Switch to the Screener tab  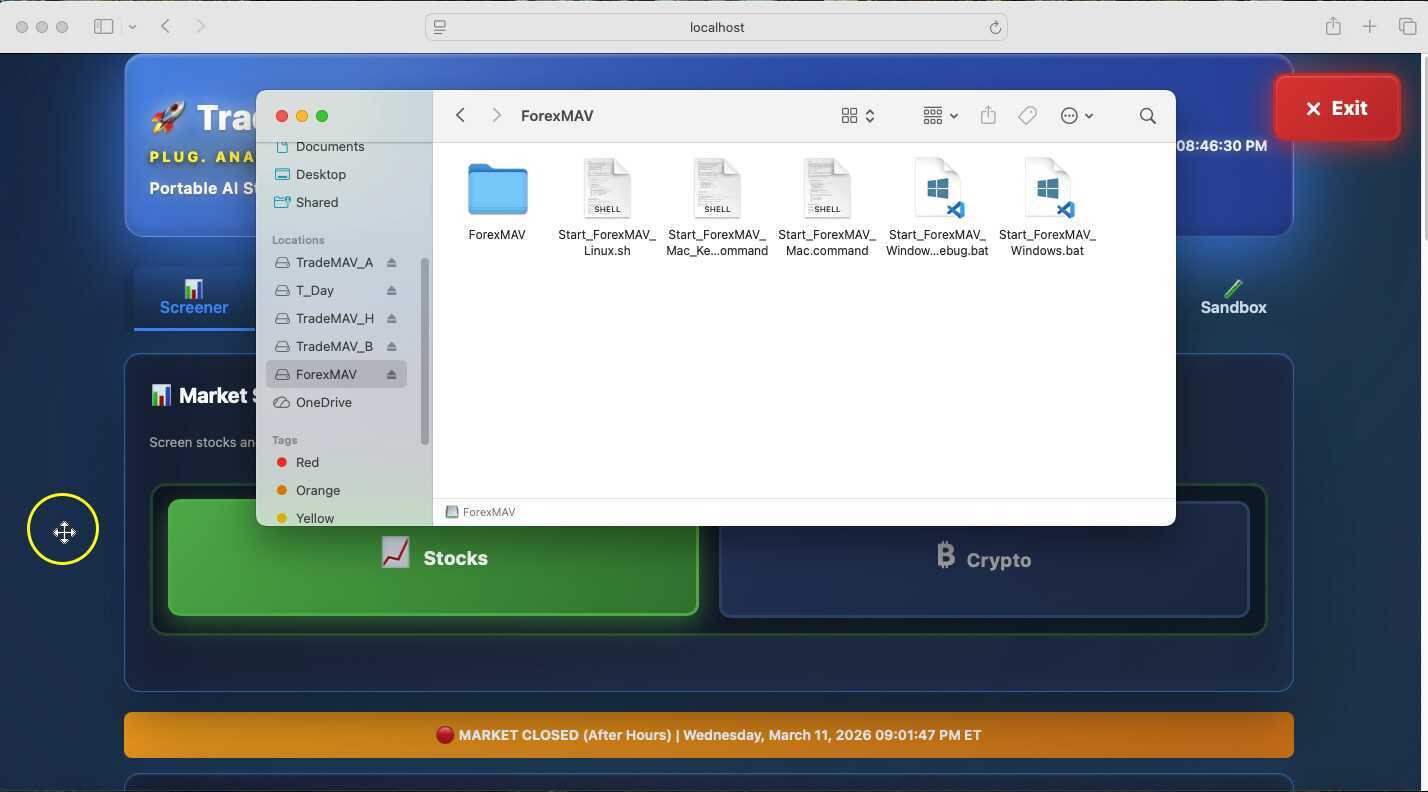click(194, 298)
